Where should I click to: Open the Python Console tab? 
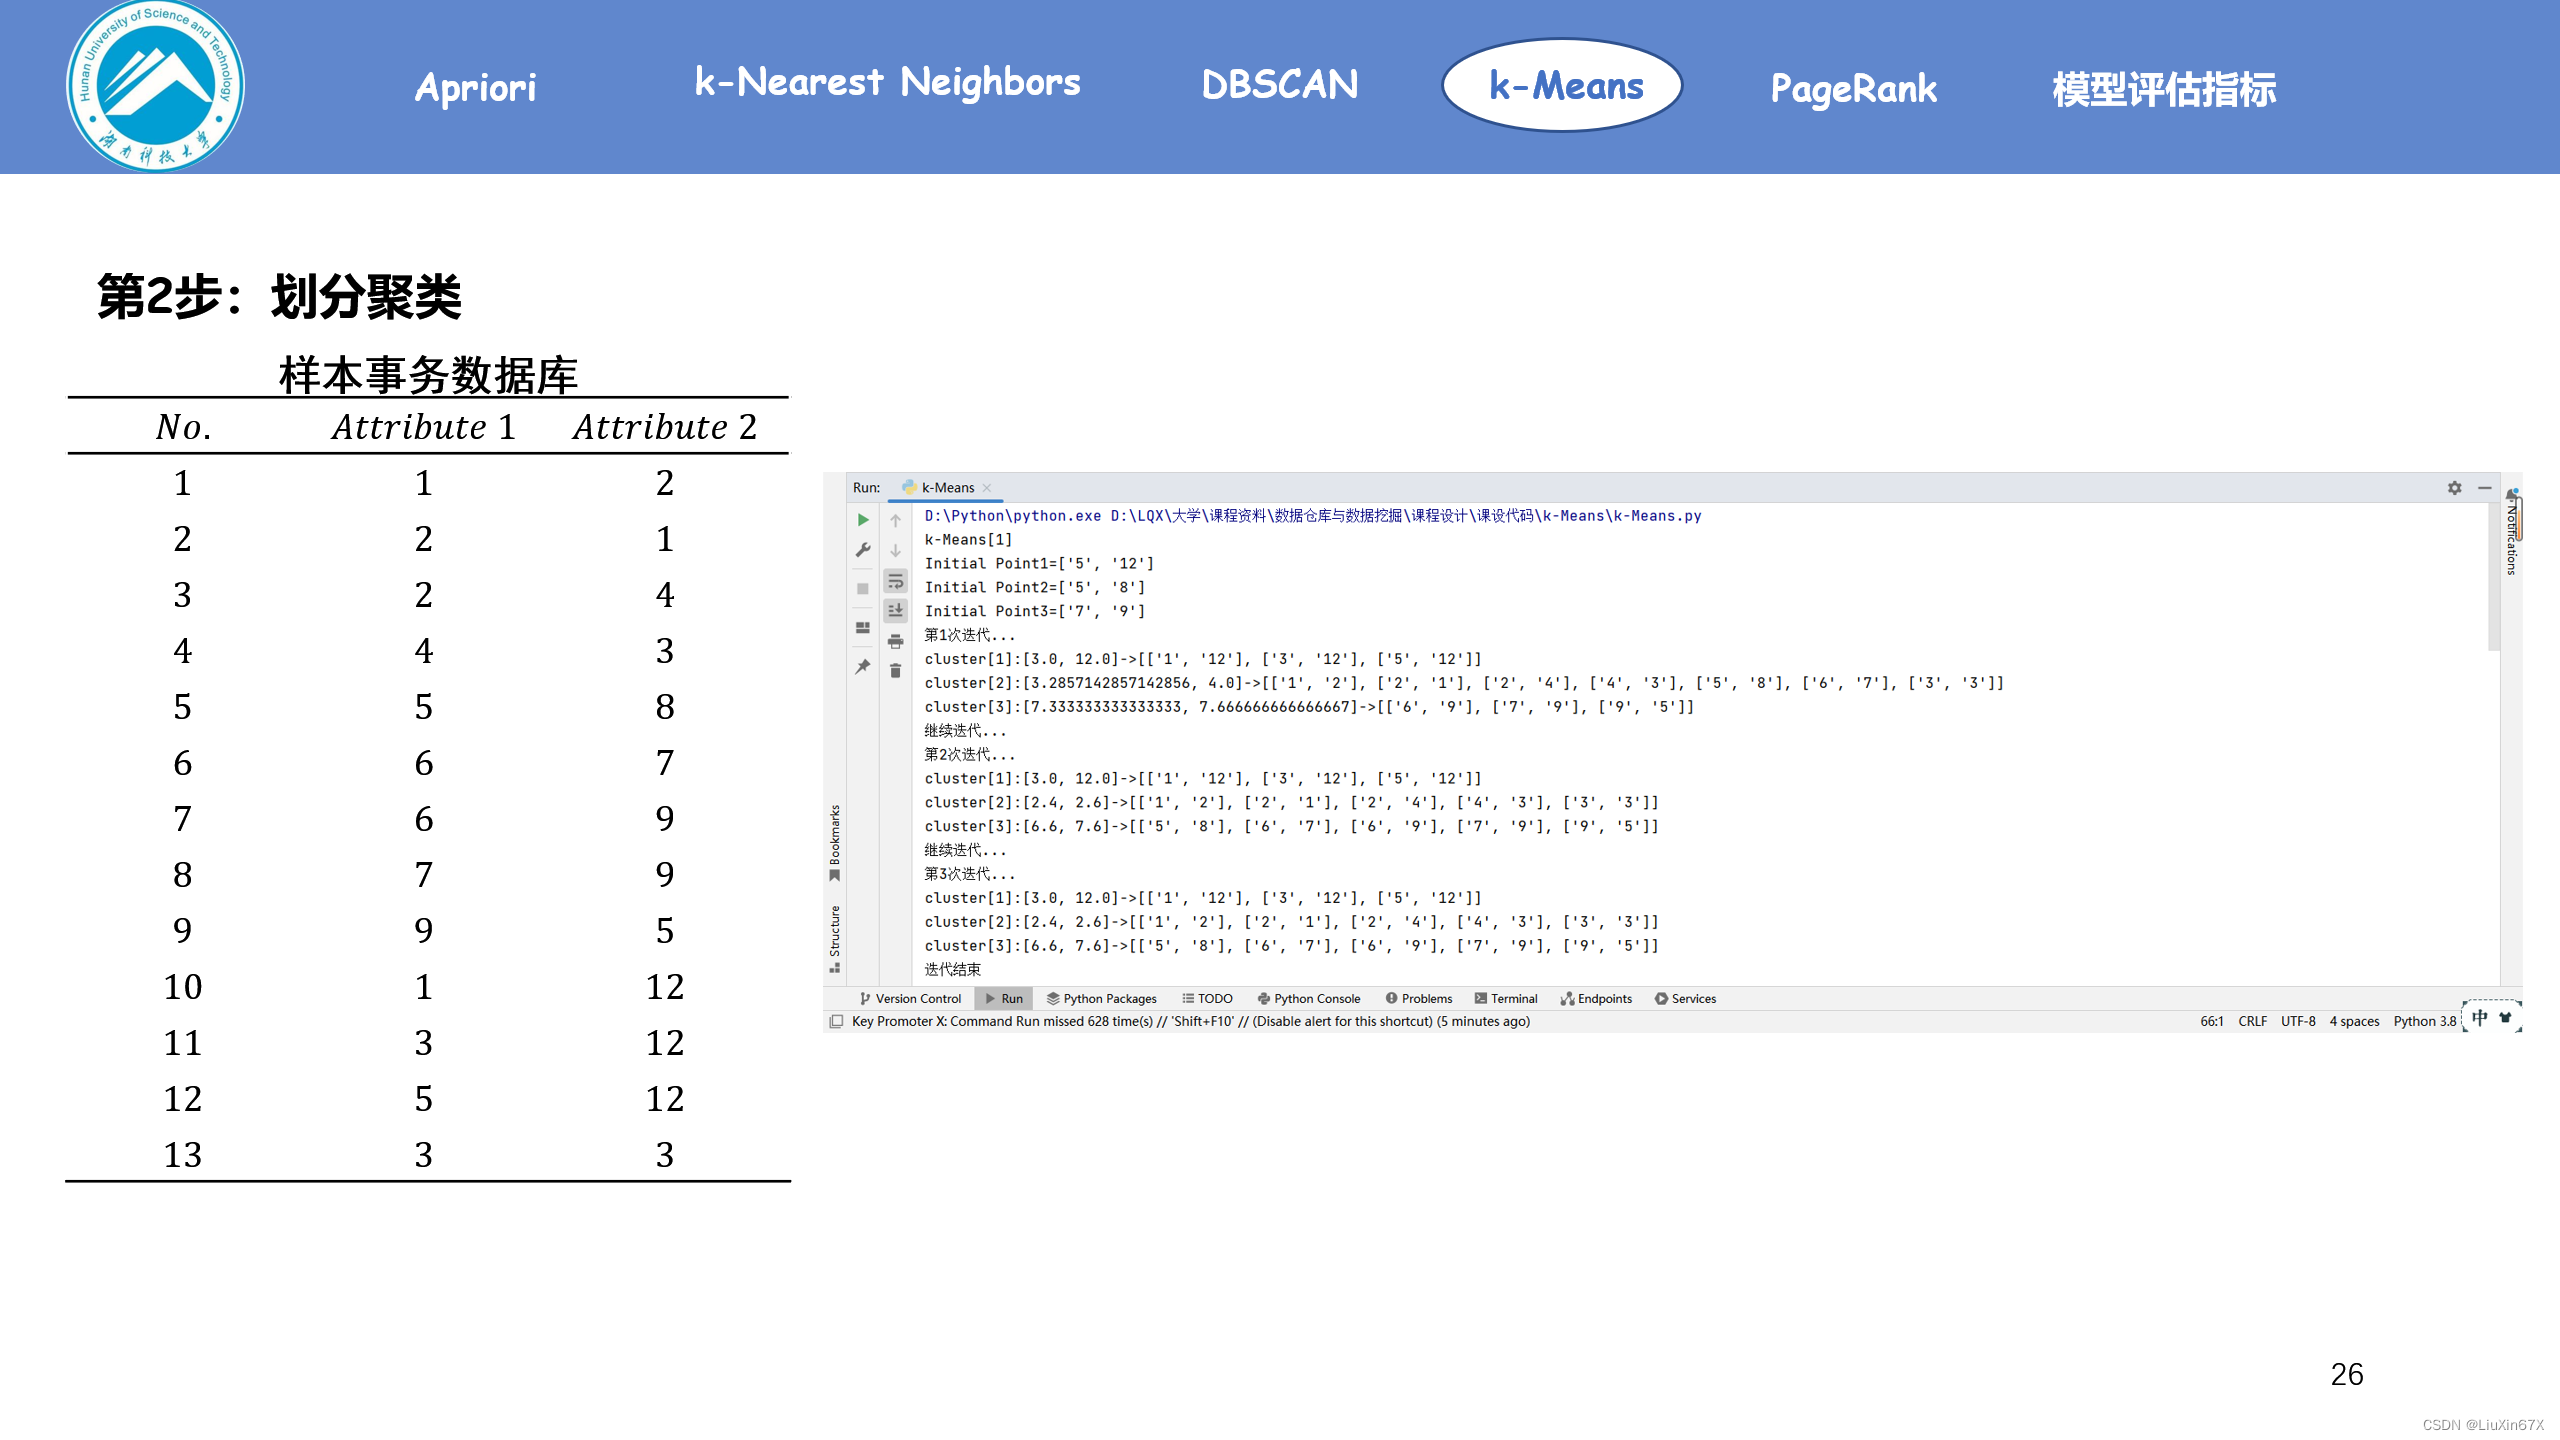[1309, 998]
